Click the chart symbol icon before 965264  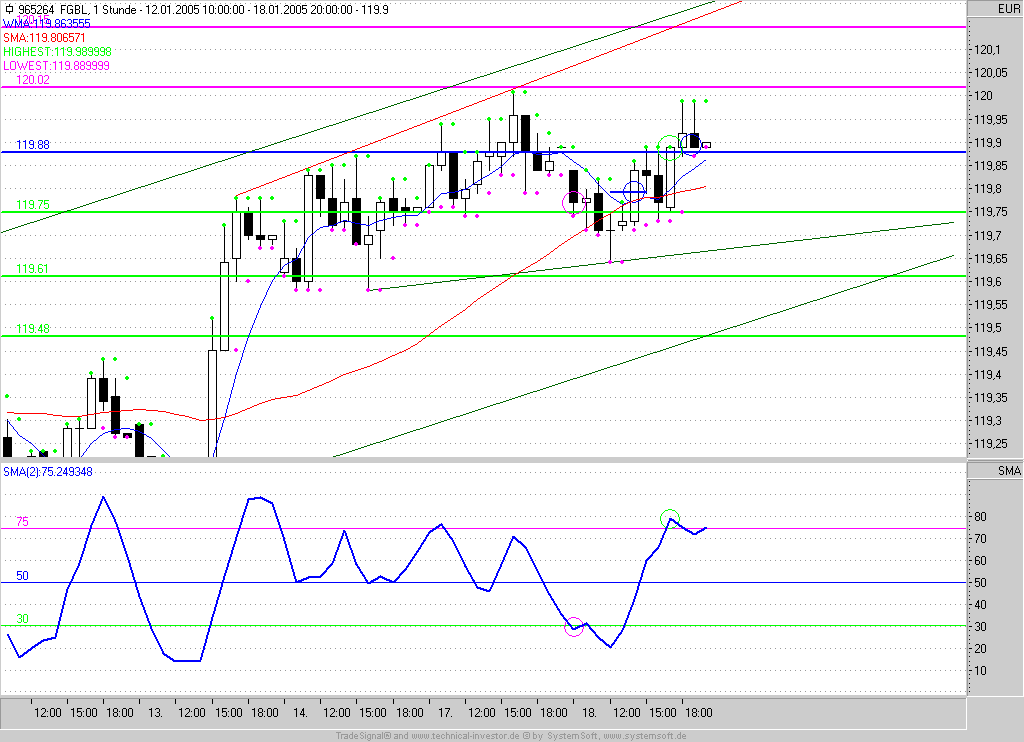pyautogui.click(x=8, y=9)
